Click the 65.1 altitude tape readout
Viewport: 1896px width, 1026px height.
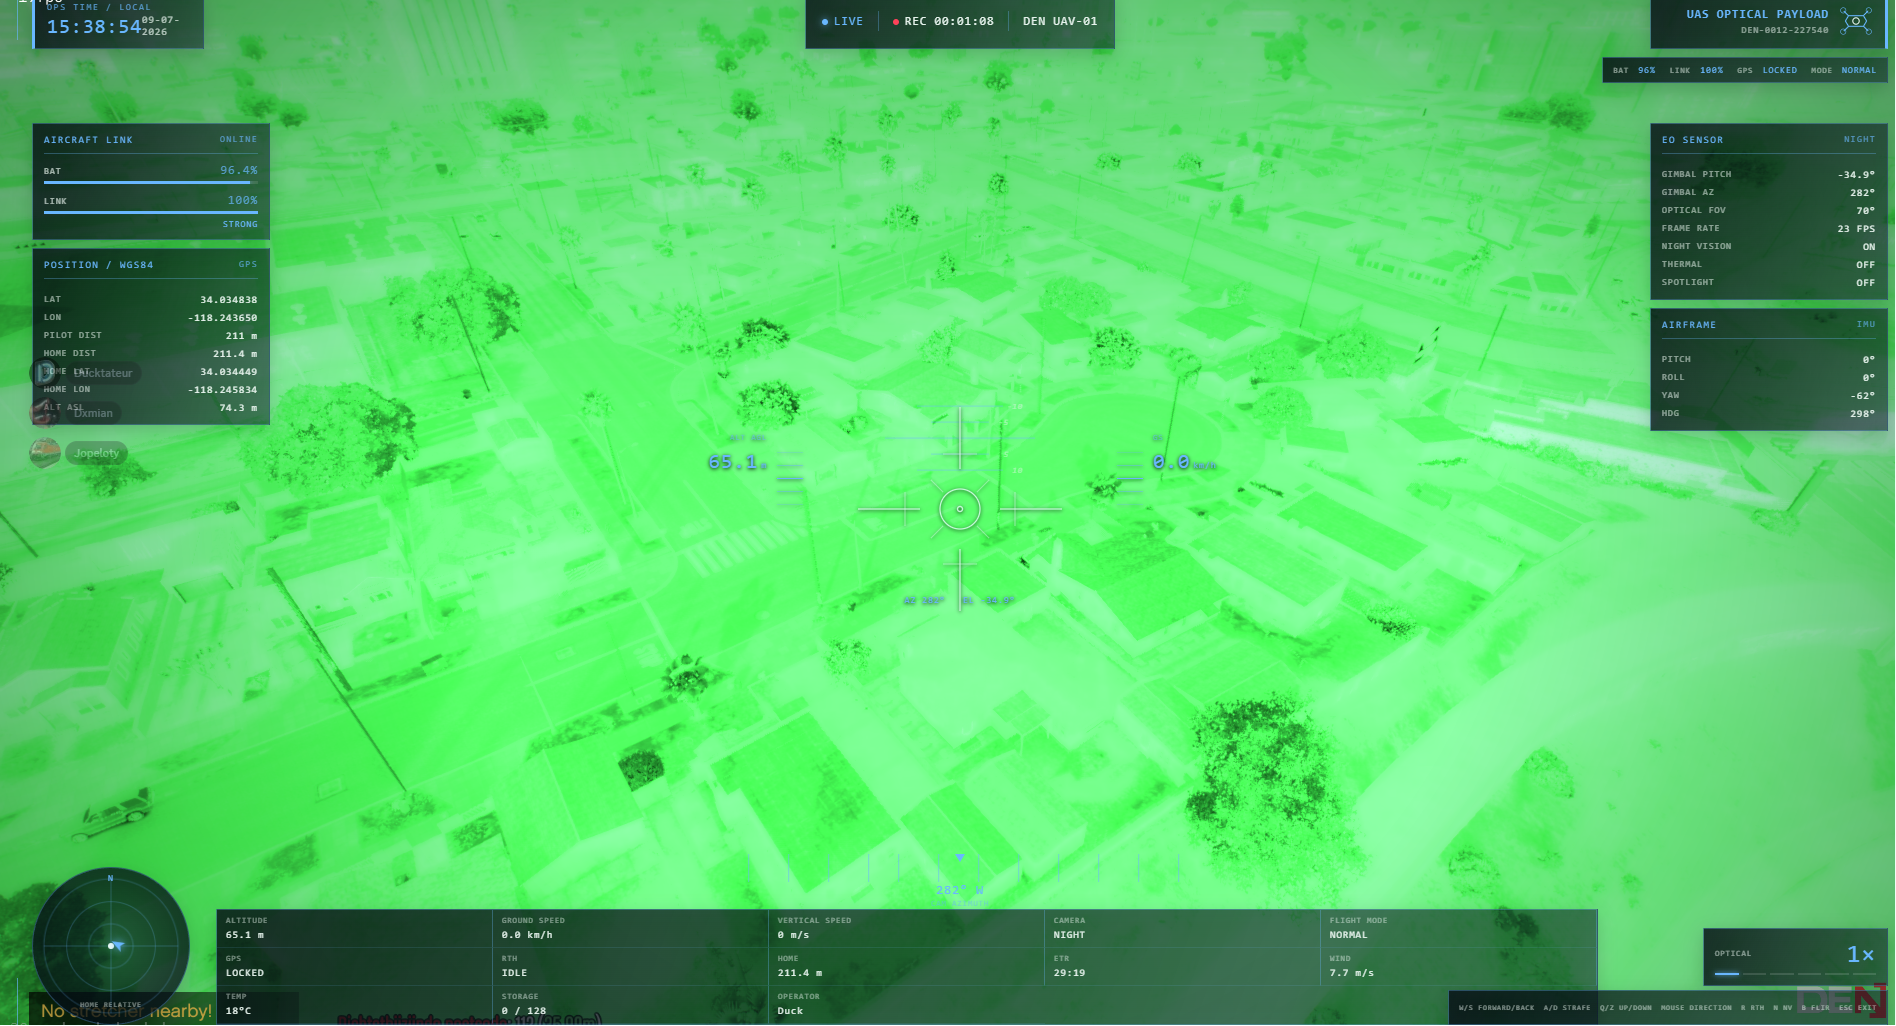[737, 462]
